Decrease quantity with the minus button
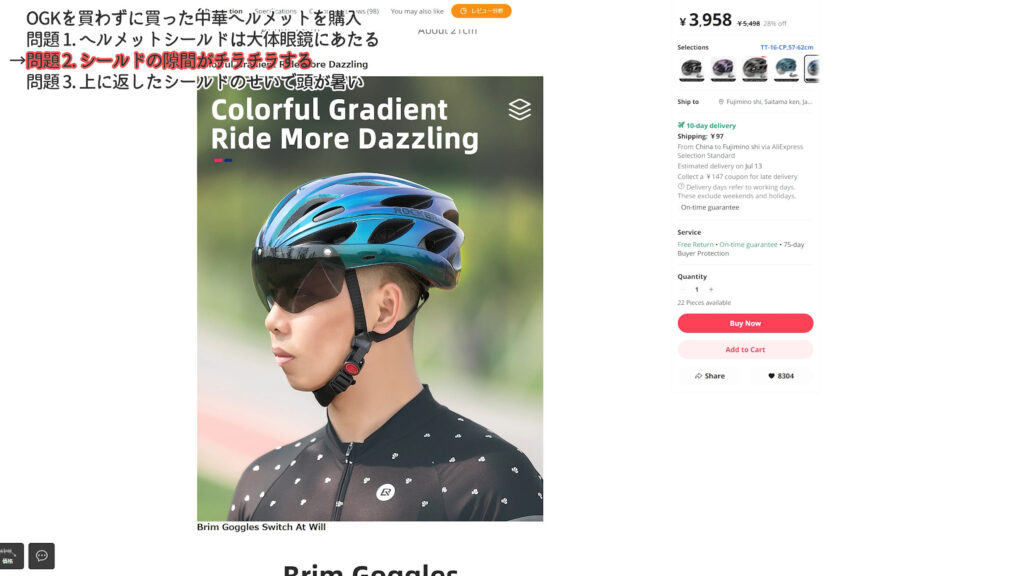1024x576 pixels. tap(683, 289)
